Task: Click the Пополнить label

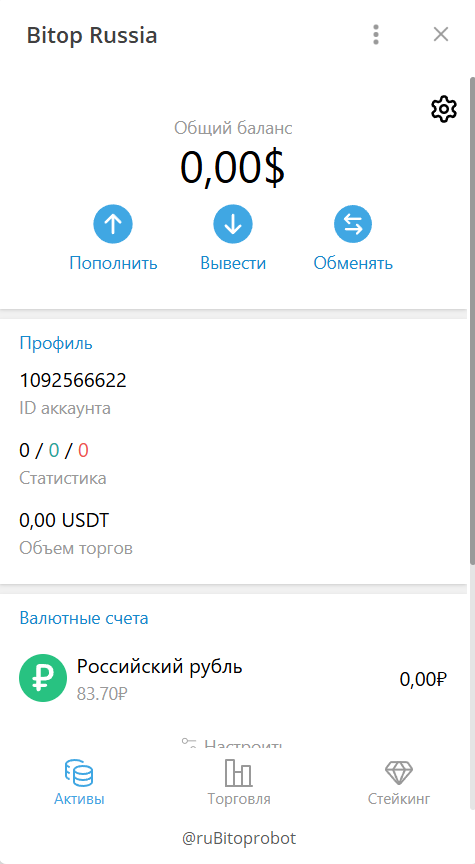Action: (113, 263)
